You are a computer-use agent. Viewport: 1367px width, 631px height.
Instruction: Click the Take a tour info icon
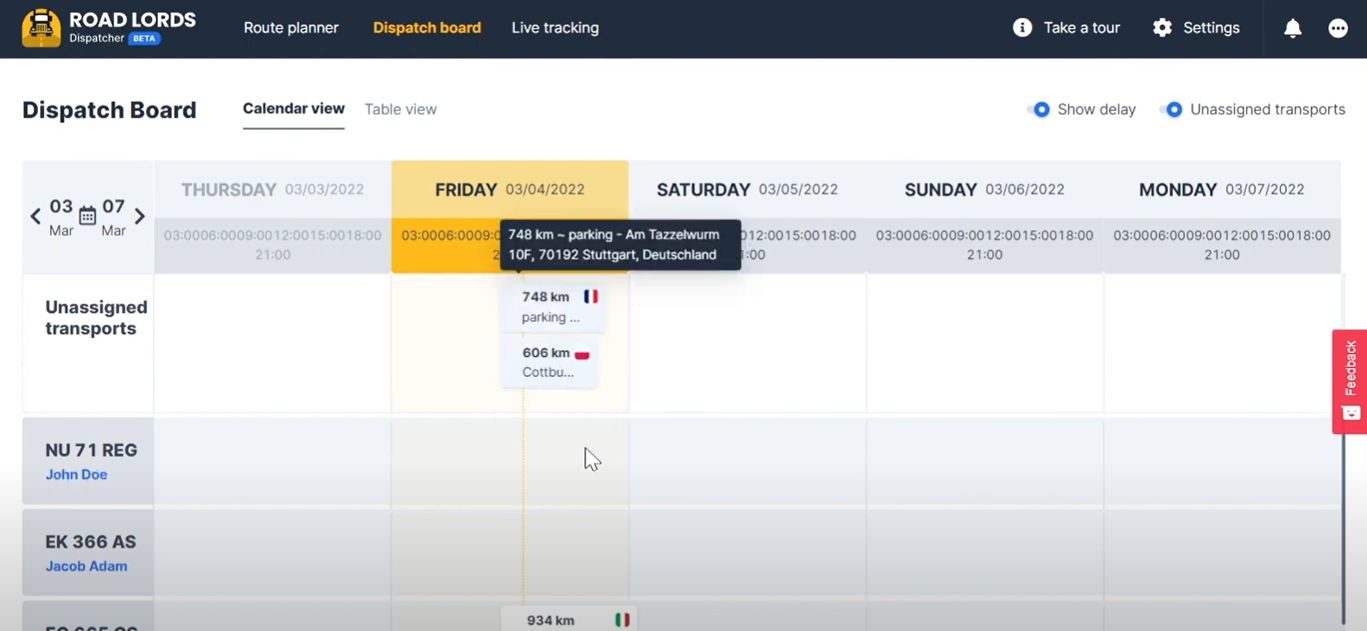(x=1022, y=27)
